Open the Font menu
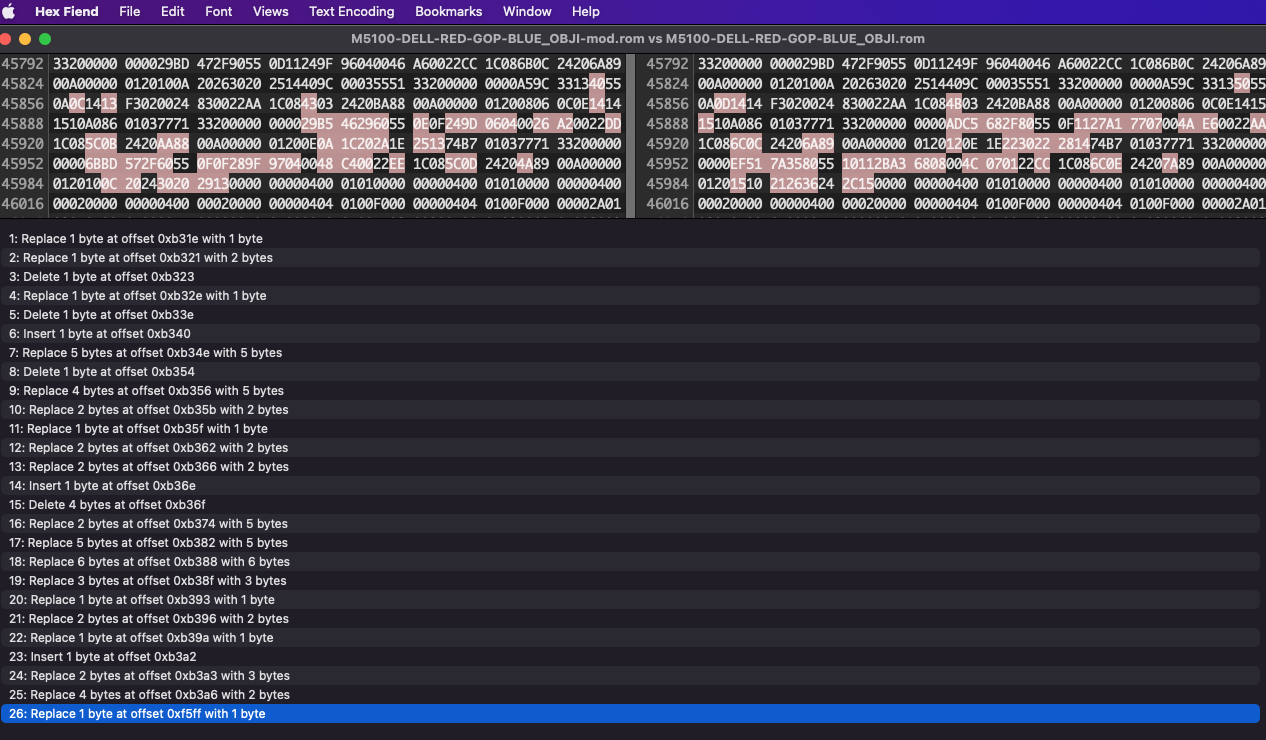Image resolution: width=1266 pixels, height=740 pixels. coord(218,12)
